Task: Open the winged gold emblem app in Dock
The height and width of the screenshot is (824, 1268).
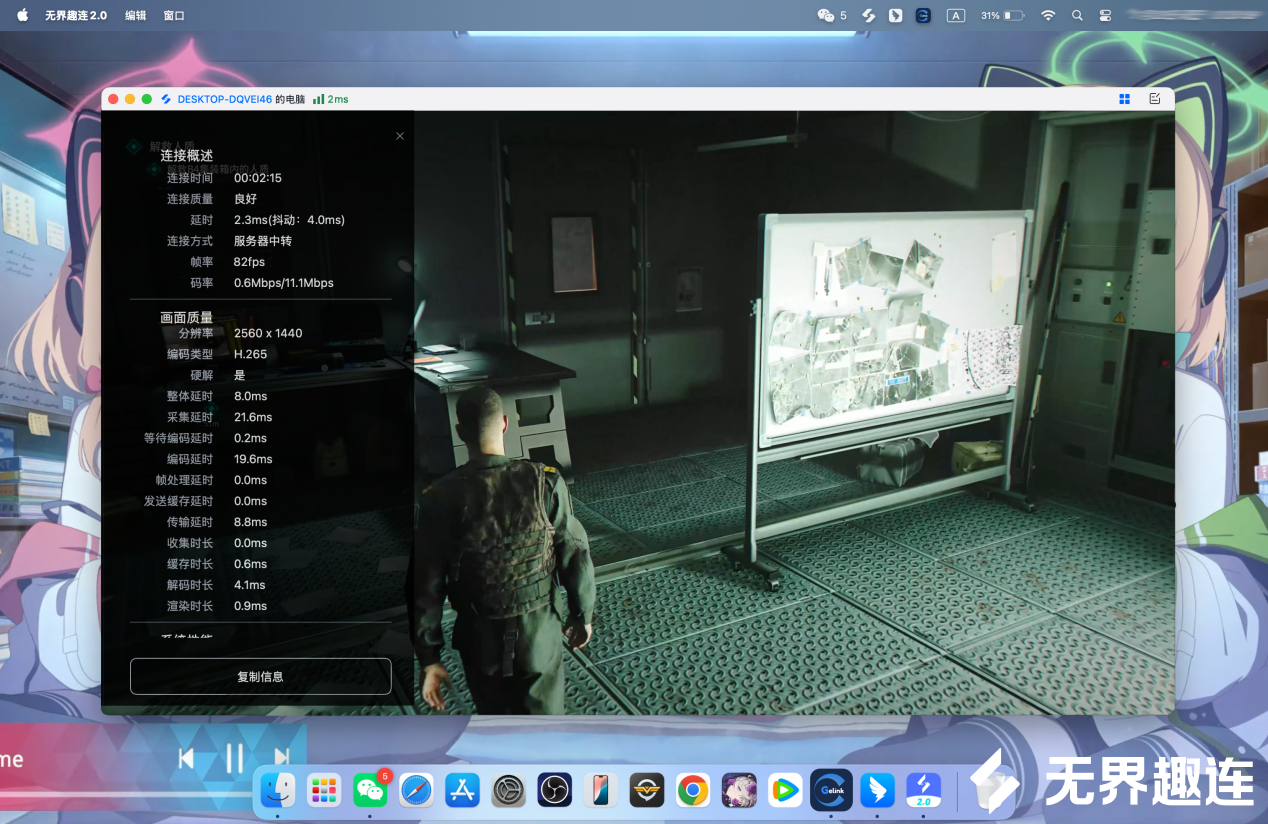Action: coord(646,790)
